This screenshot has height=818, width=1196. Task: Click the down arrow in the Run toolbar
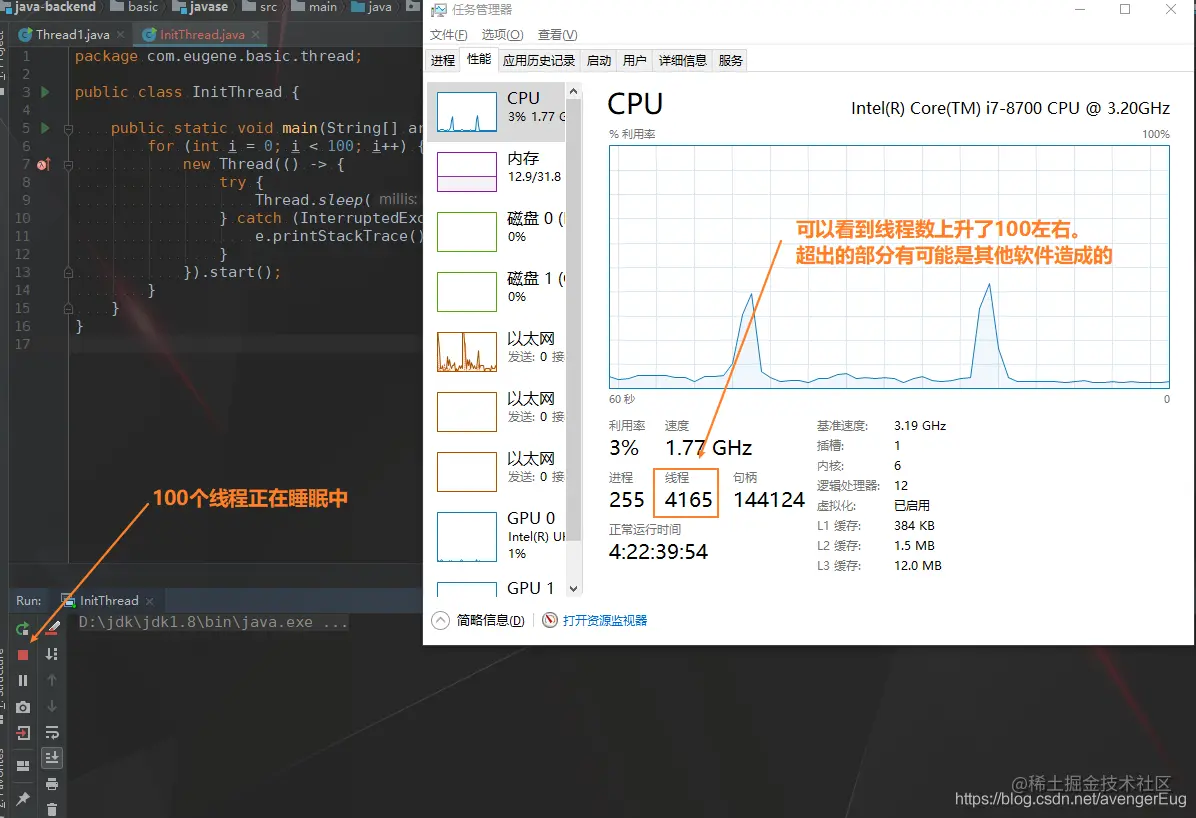click(x=52, y=707)
